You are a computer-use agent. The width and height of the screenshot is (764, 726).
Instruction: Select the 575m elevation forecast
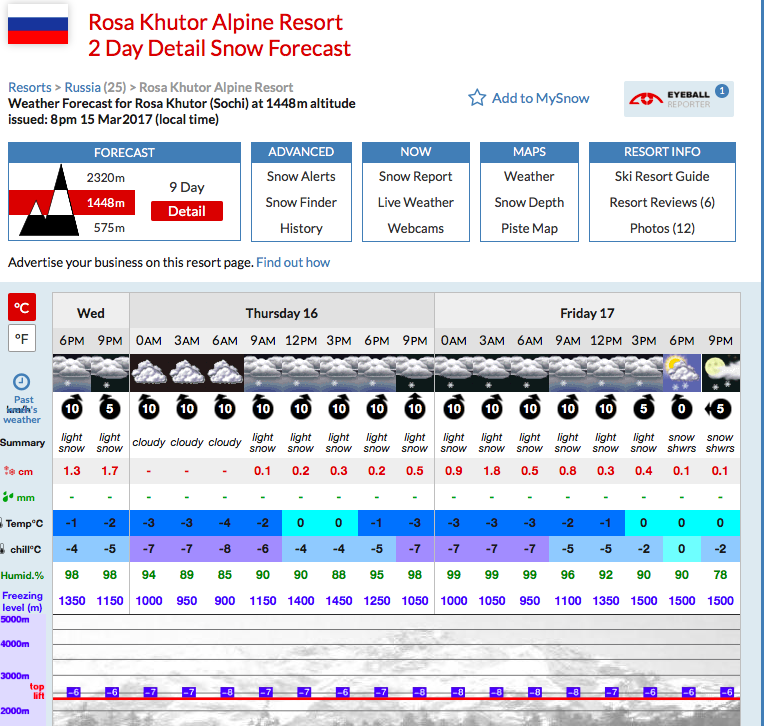pyautogui.click(x=109, y=228)
